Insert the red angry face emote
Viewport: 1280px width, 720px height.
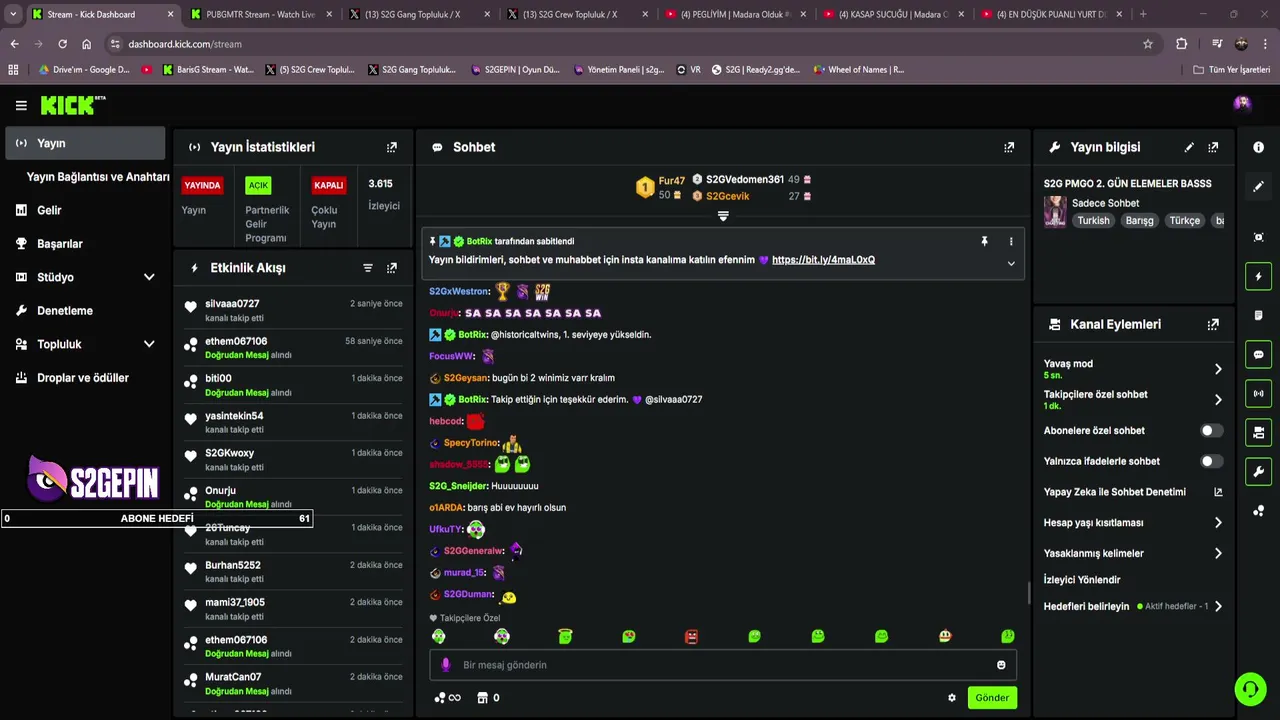coord(691,636)
